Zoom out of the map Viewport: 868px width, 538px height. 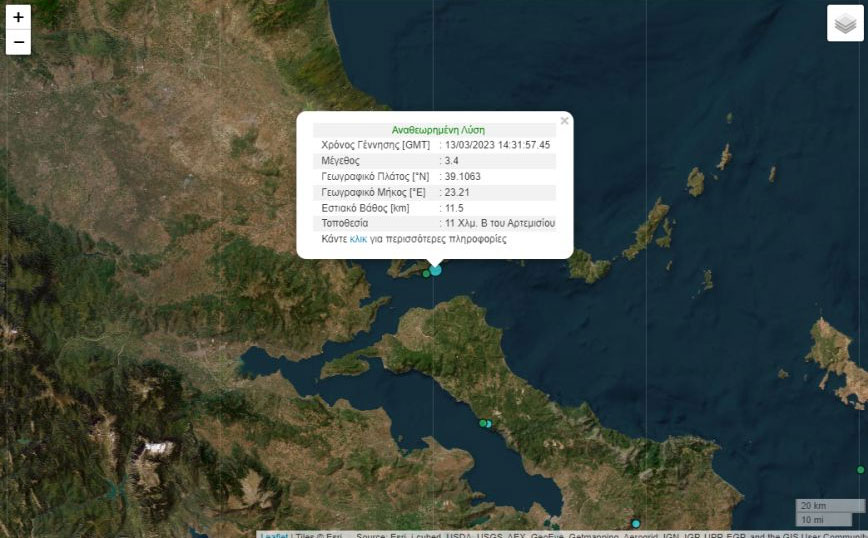(18, 43)
